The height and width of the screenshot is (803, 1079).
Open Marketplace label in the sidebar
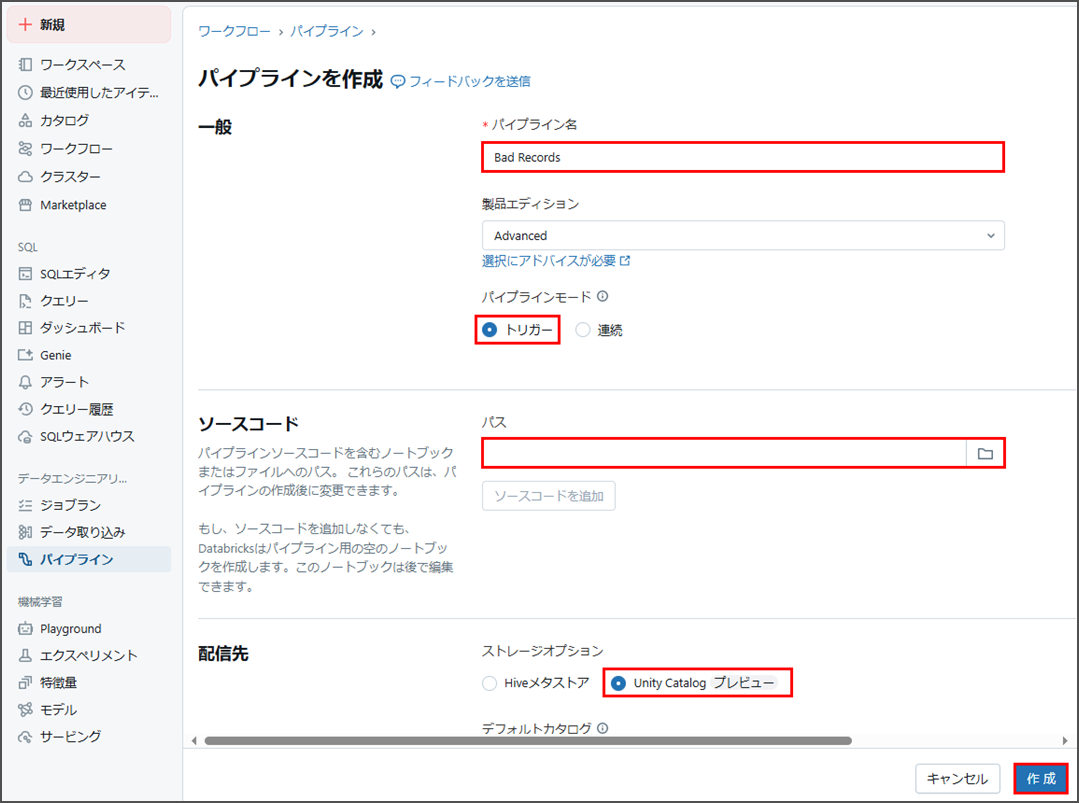74,205
